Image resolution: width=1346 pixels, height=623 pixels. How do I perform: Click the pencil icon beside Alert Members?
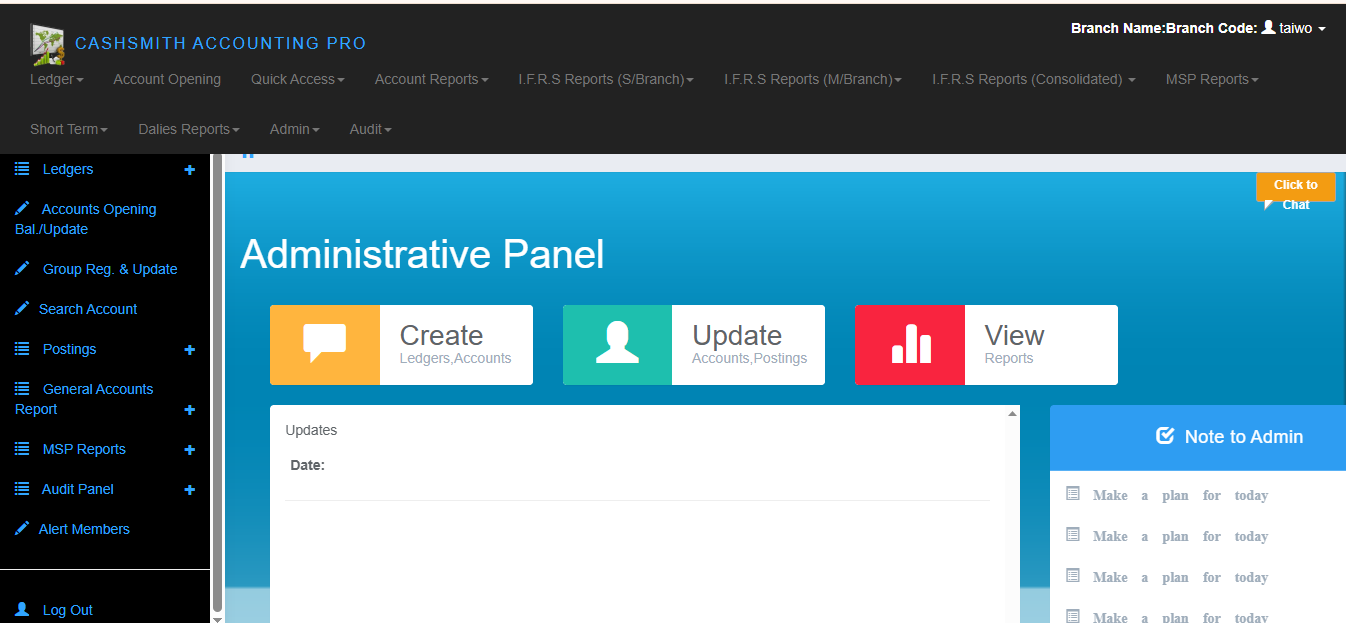(x=22, y=529)
